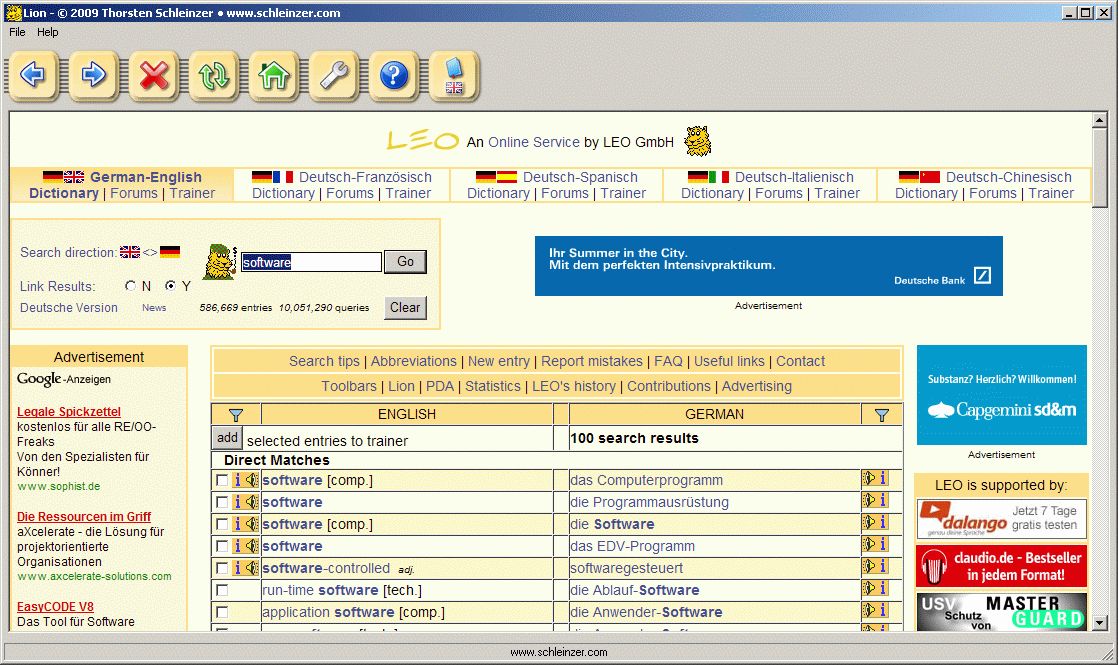Select the Y radio button for Link Results
The image size is (1118, 665).
(172, 285)
